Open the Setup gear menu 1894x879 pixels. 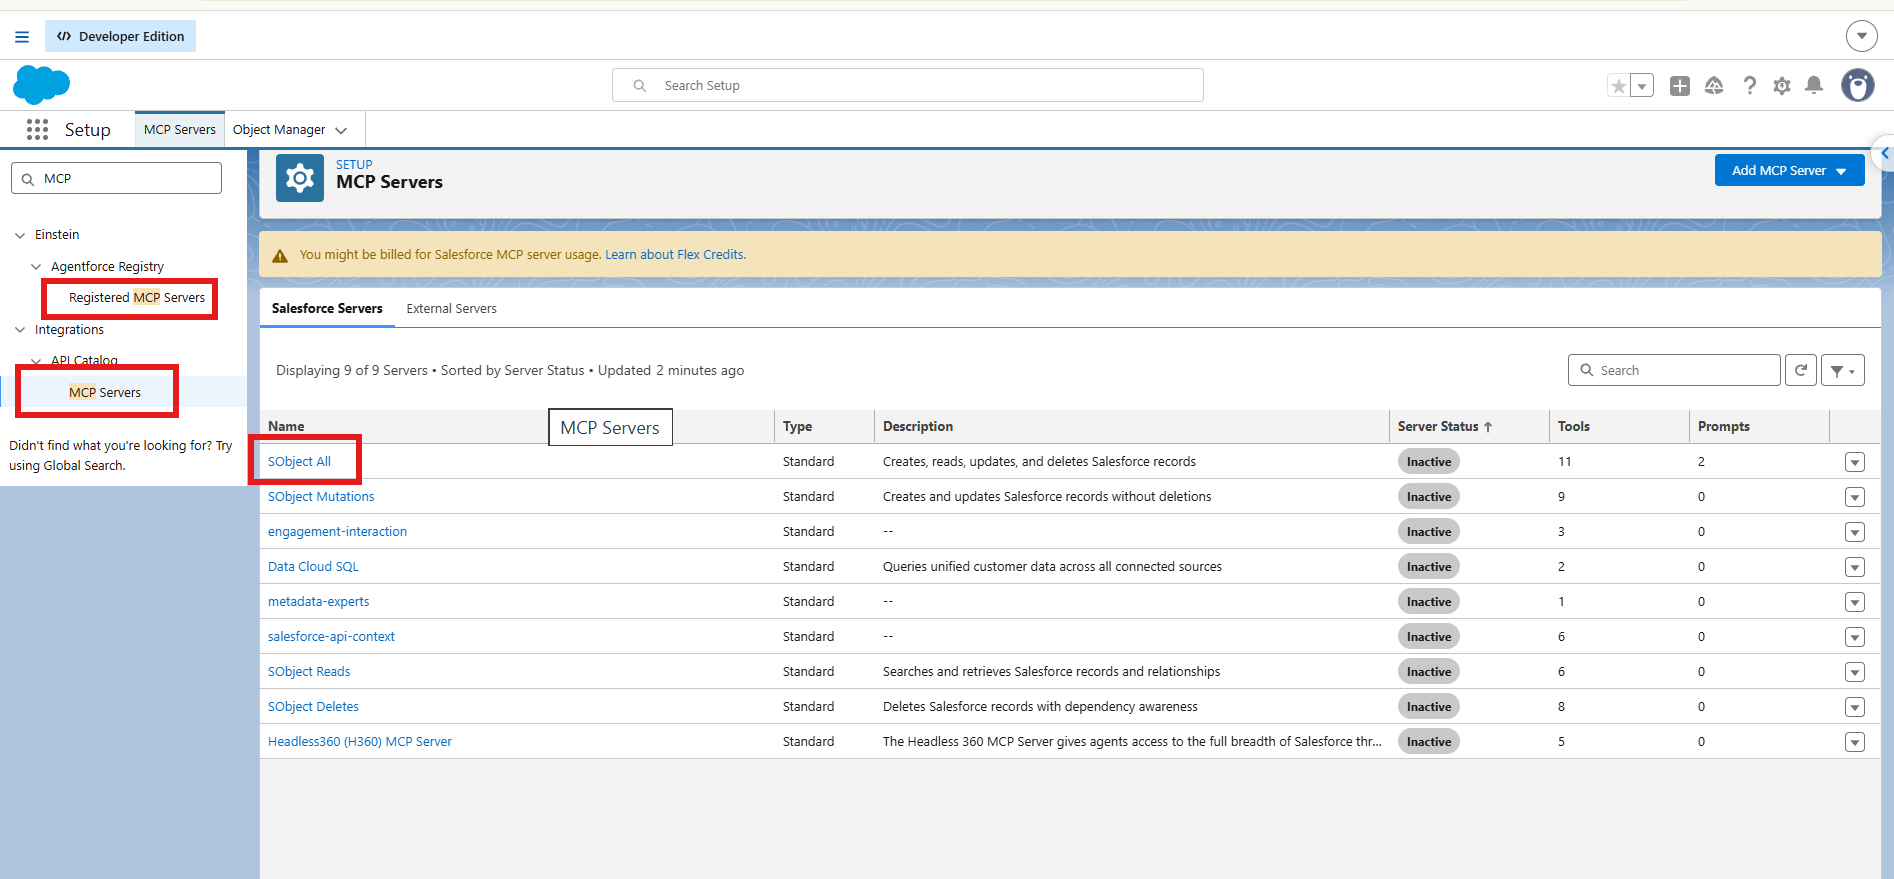click(1782, 86)
